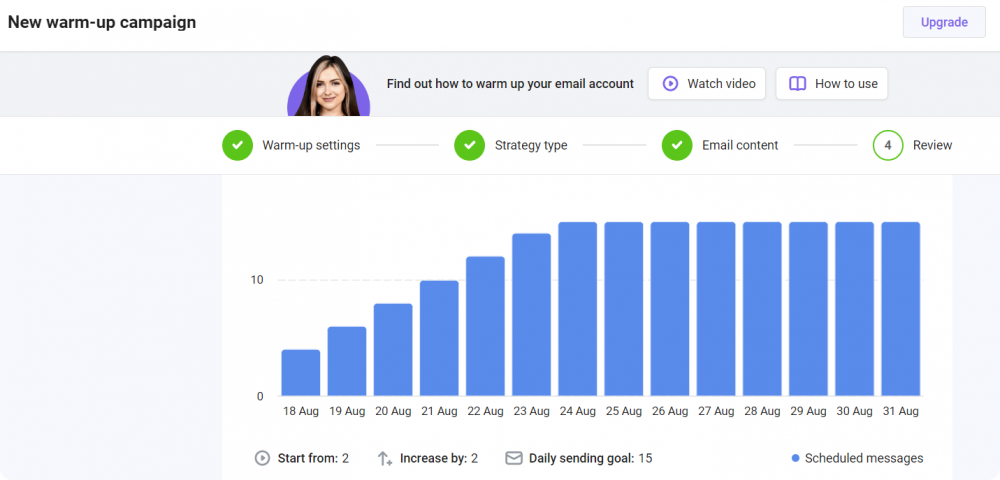Click the 23 Aug chart bar
The image size is (1000, 480).
[532, 315]
